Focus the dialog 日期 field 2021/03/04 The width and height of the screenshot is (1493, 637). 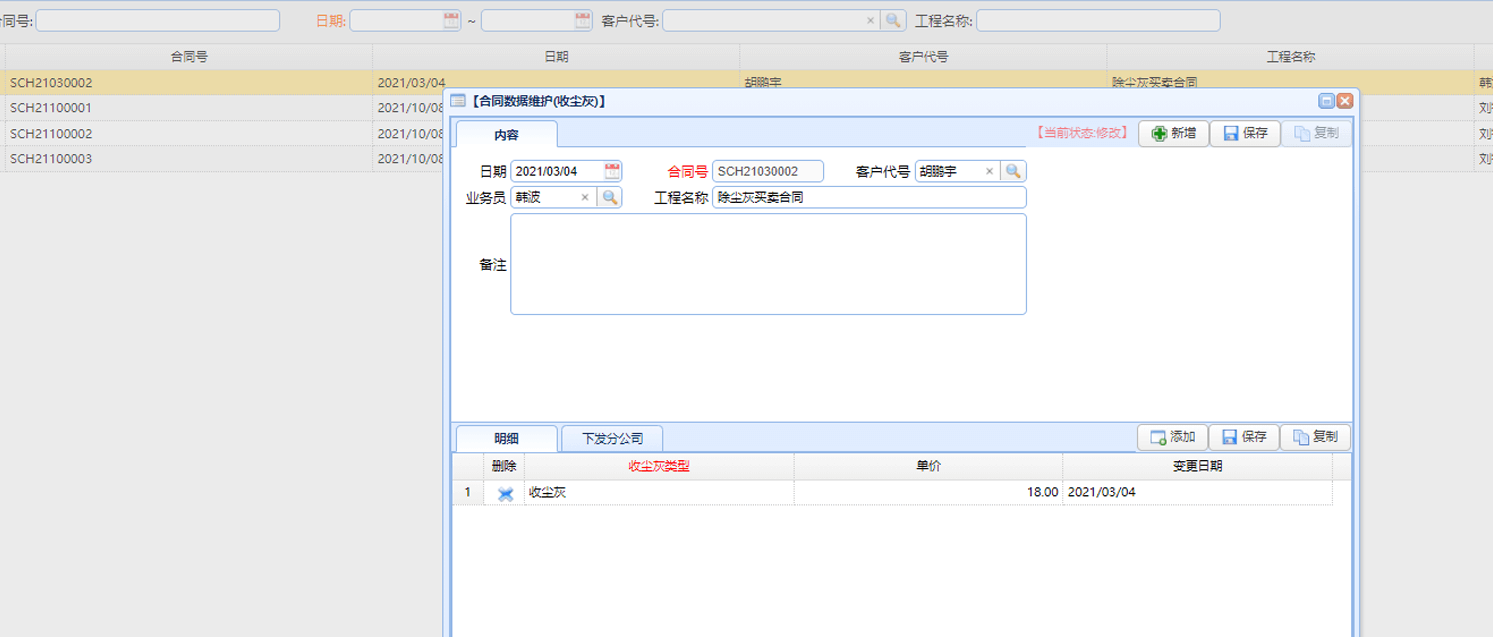click(x=557, y=171)
